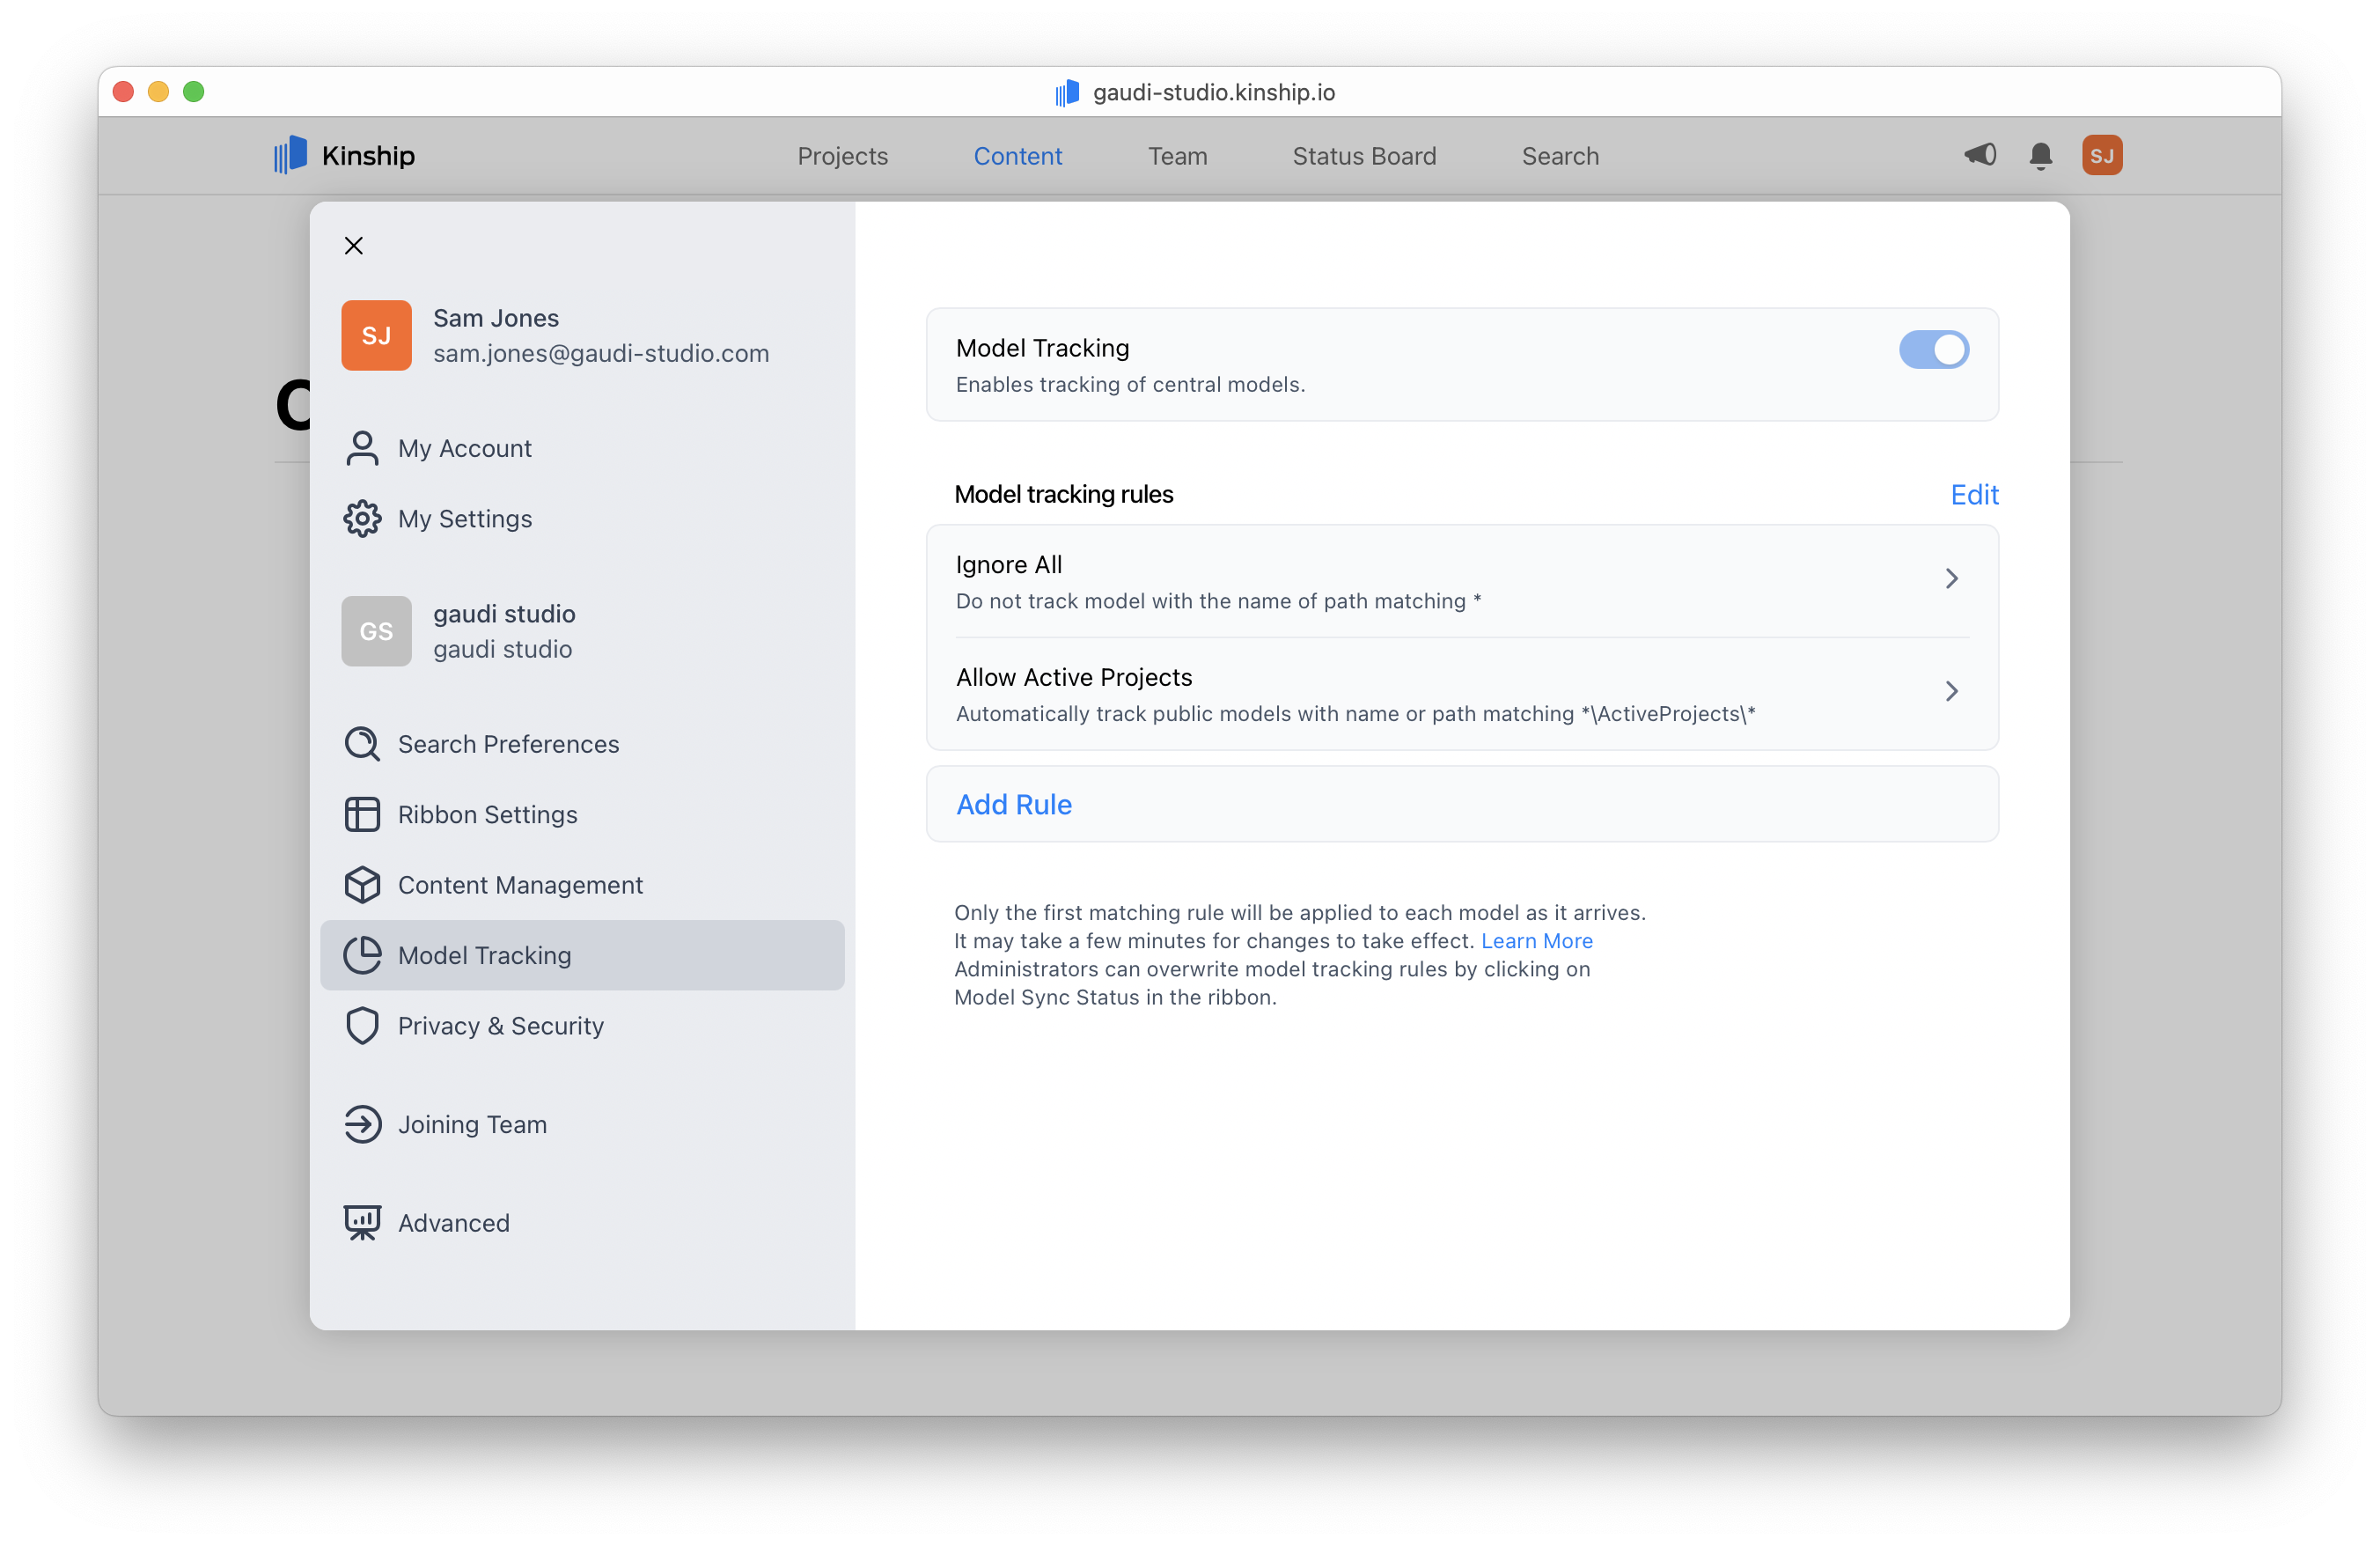
Task: Click the Advanced presentation board icon
Action: point(362,1222)
